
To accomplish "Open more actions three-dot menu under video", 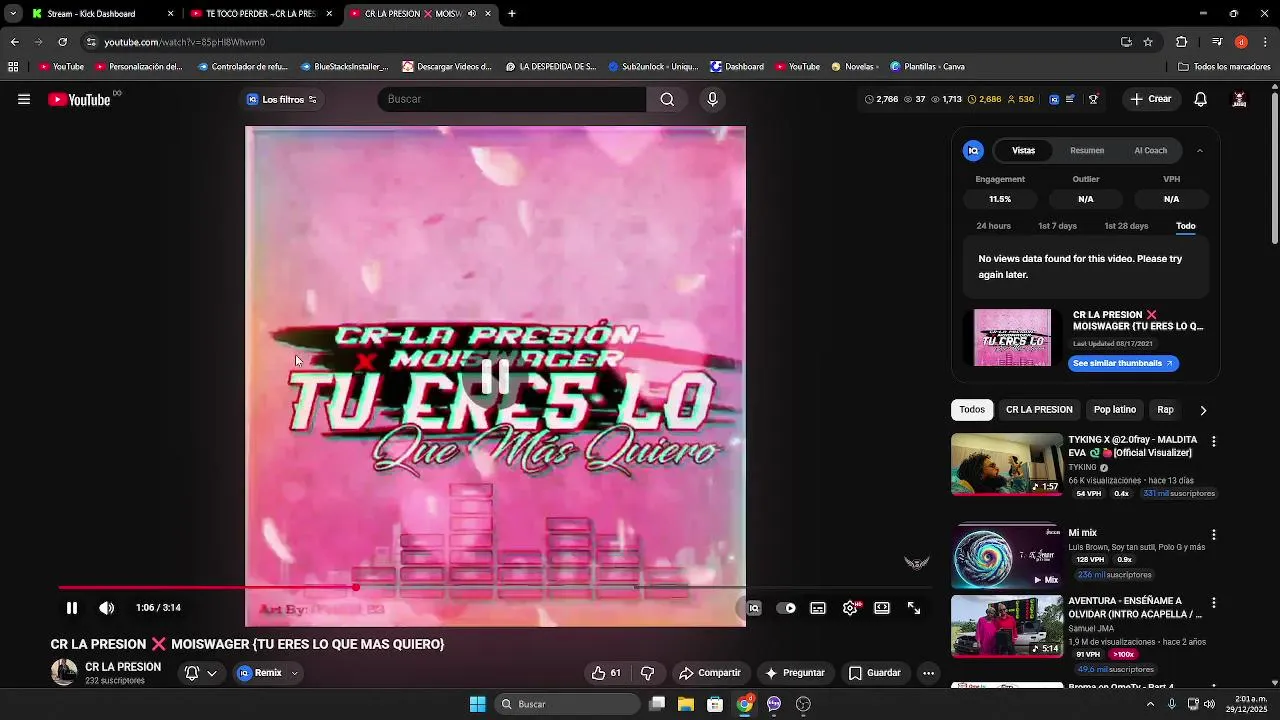I will [928, 673].
